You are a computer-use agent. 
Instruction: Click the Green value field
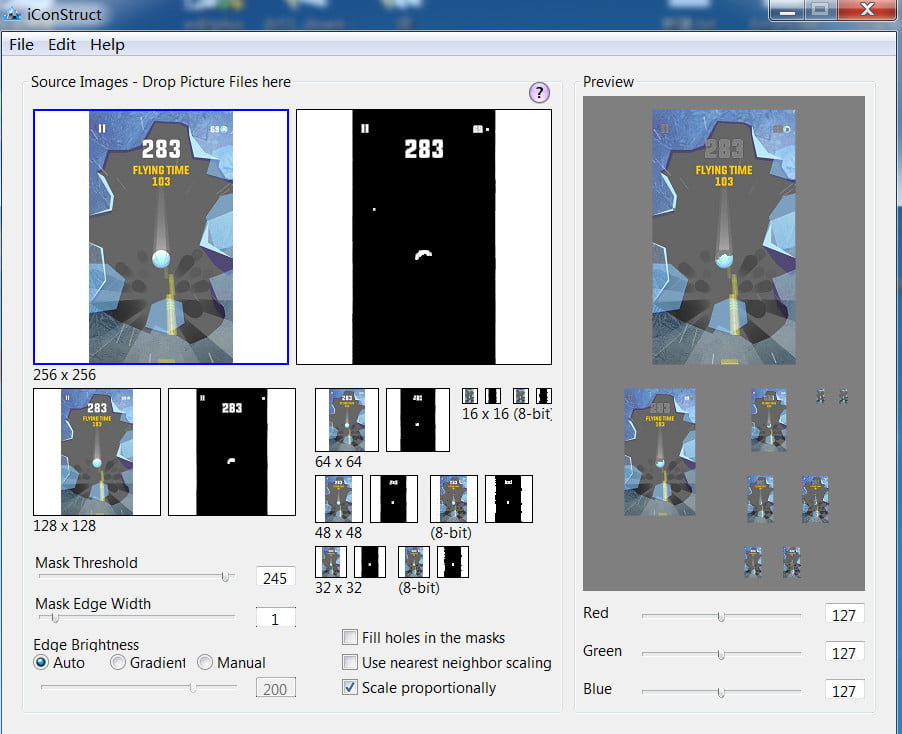point(844,652)
